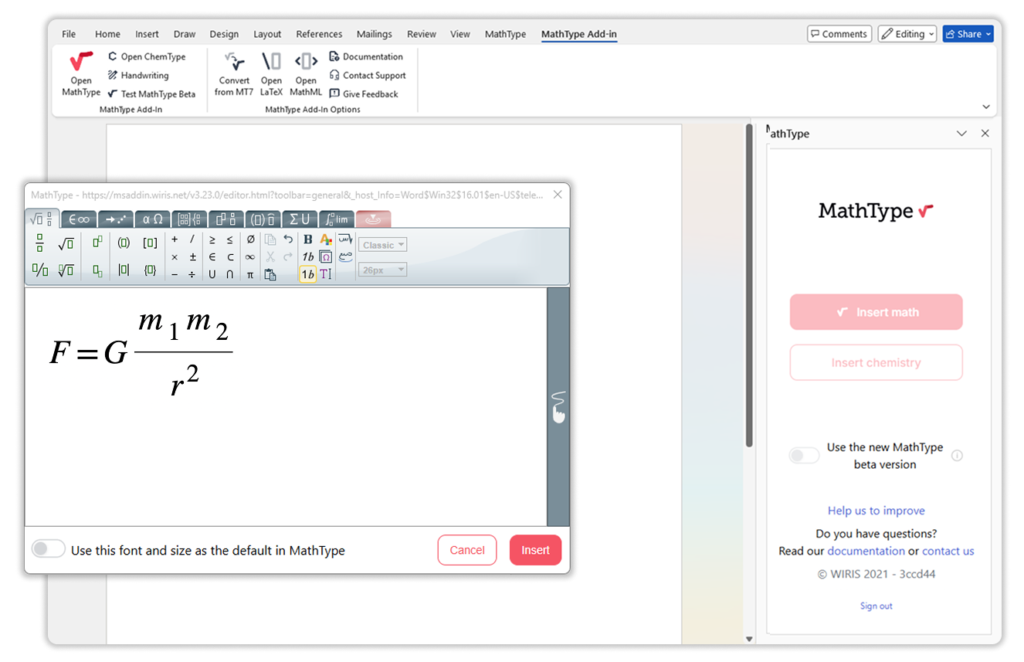Apply bold formatting in MathType editor
Image resolution: width=1024 pixels, height=662 pixels.
click(x=308, y=240)
